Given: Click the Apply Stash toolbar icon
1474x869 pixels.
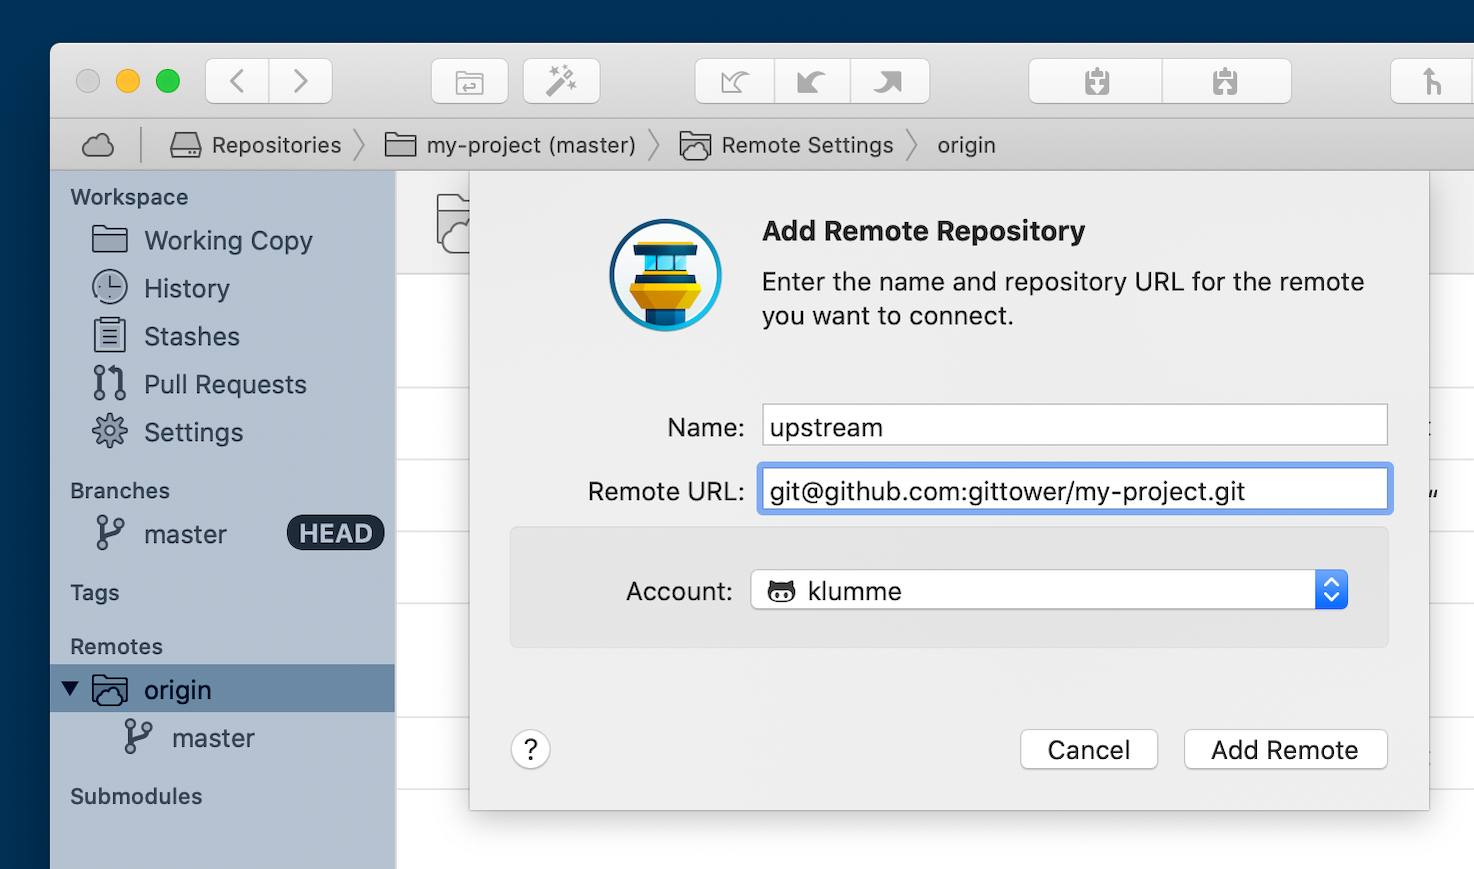Looking at the screenshot, I should coord(1226,81).
